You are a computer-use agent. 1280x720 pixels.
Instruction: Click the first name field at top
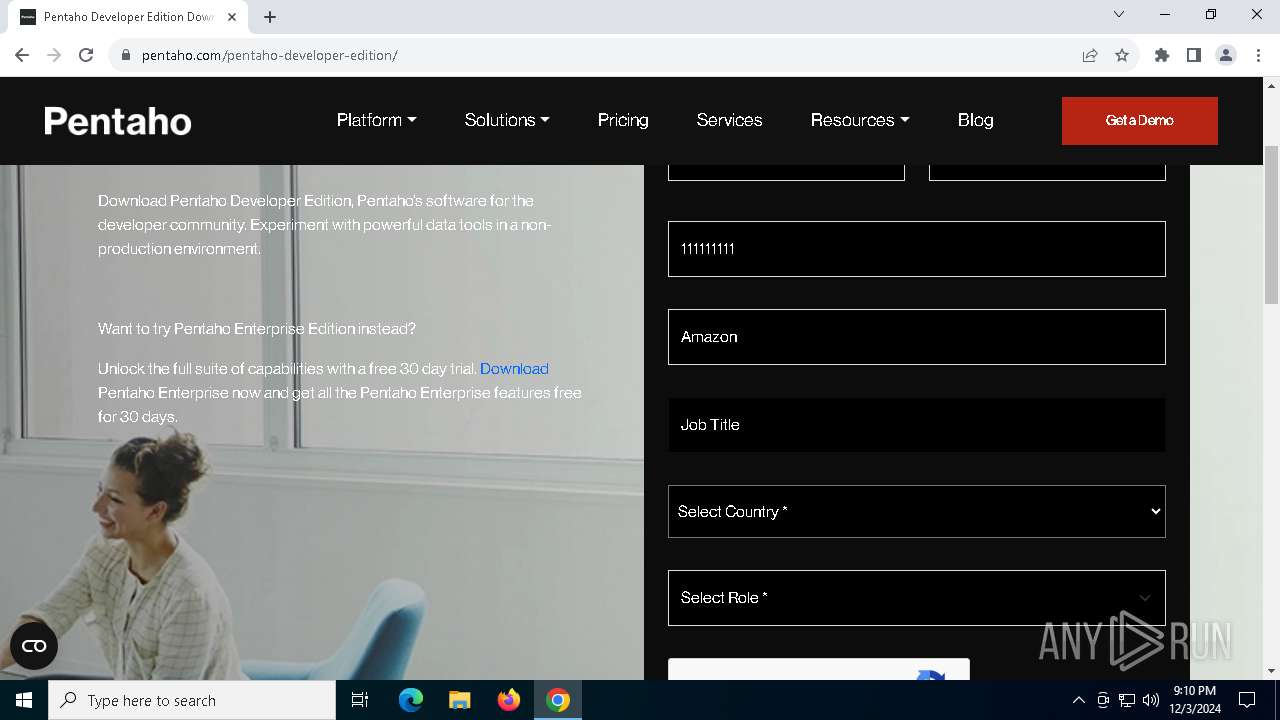pyautogui.click(x=786, y=172)
